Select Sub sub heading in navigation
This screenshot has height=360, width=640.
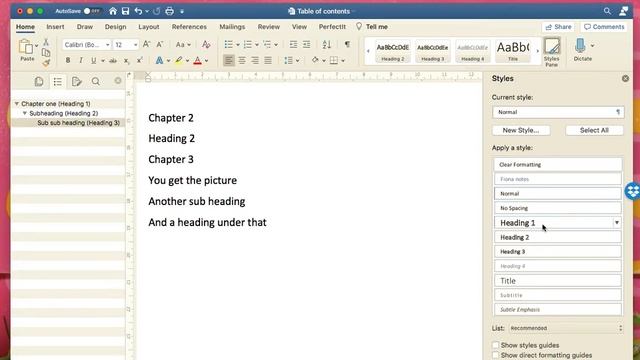(78, 122)
